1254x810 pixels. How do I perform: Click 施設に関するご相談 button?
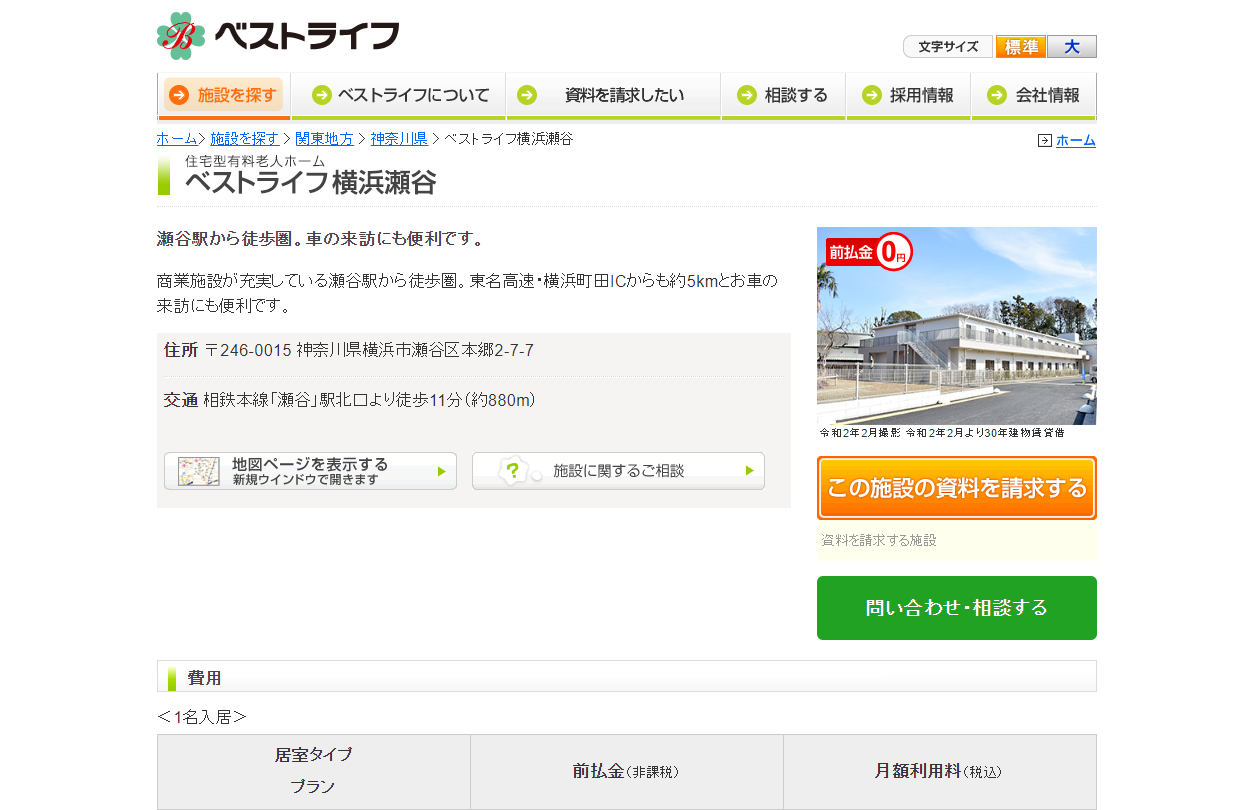point(618,471)
